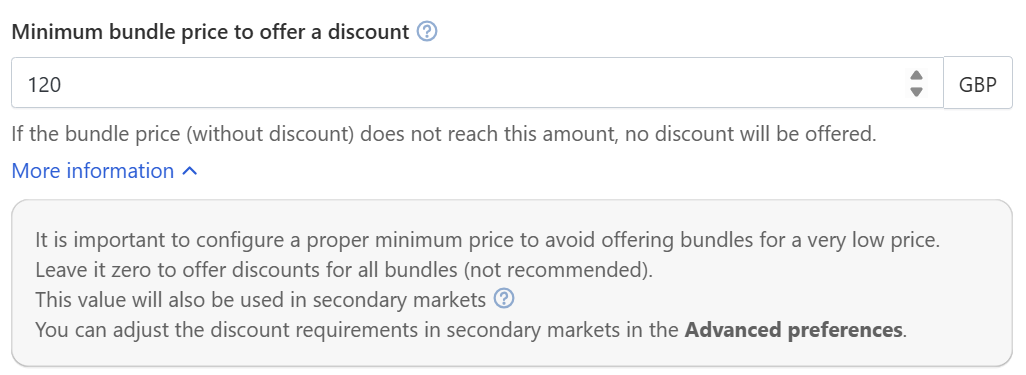
Task: Increase bundle price with up arrow
Action: [x=916, y=75]
